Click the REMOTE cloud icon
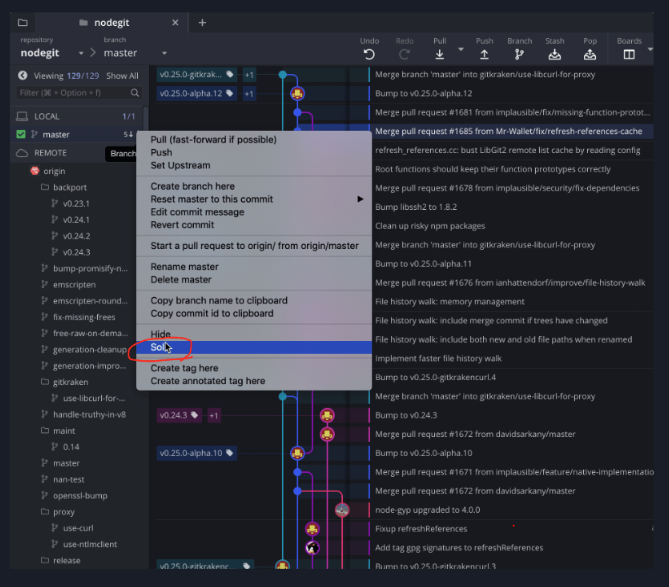The width and height of the screenshot is (669, 587). pos(22,153)
